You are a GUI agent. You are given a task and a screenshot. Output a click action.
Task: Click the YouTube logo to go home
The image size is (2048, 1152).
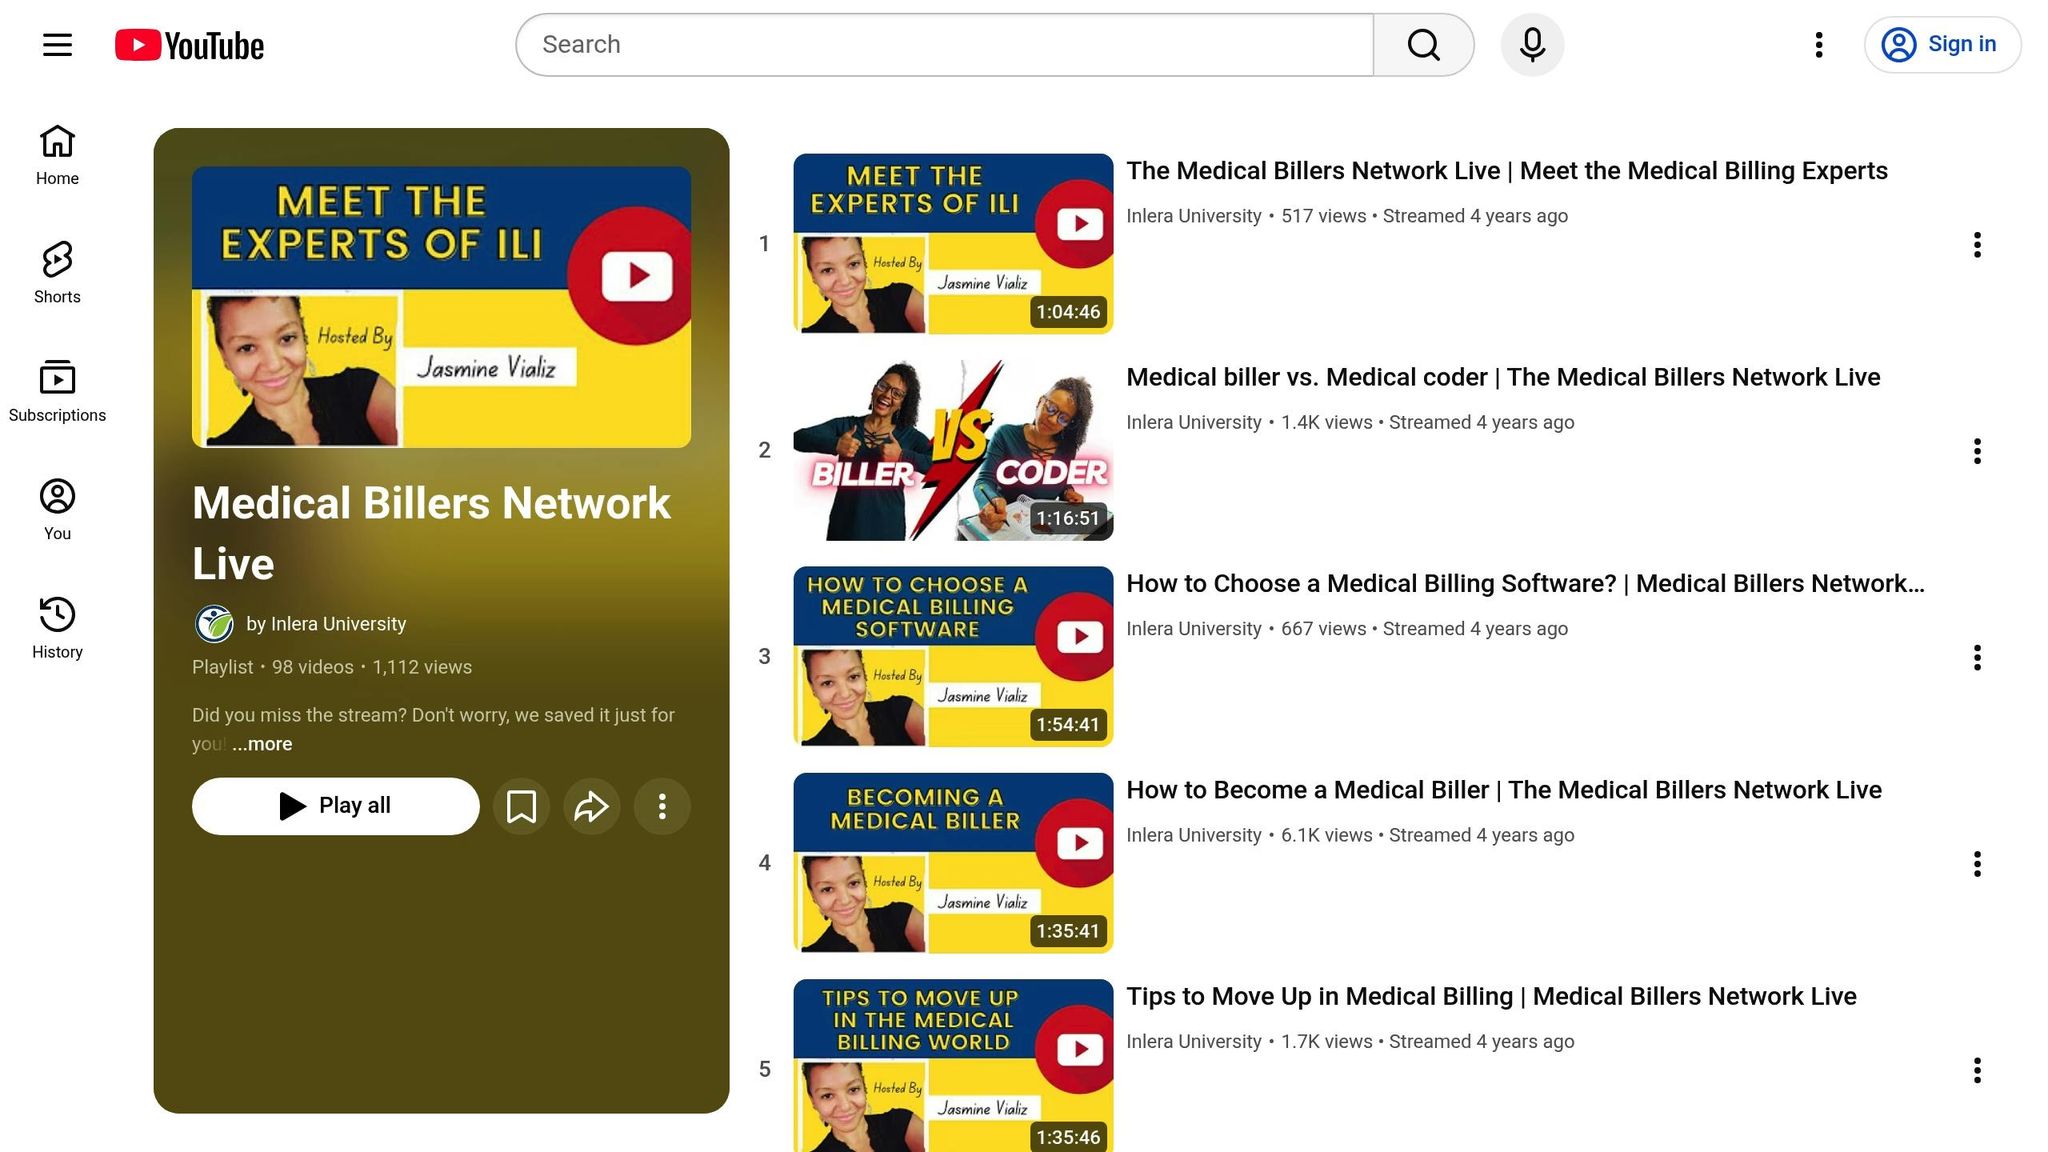[189, 44]
